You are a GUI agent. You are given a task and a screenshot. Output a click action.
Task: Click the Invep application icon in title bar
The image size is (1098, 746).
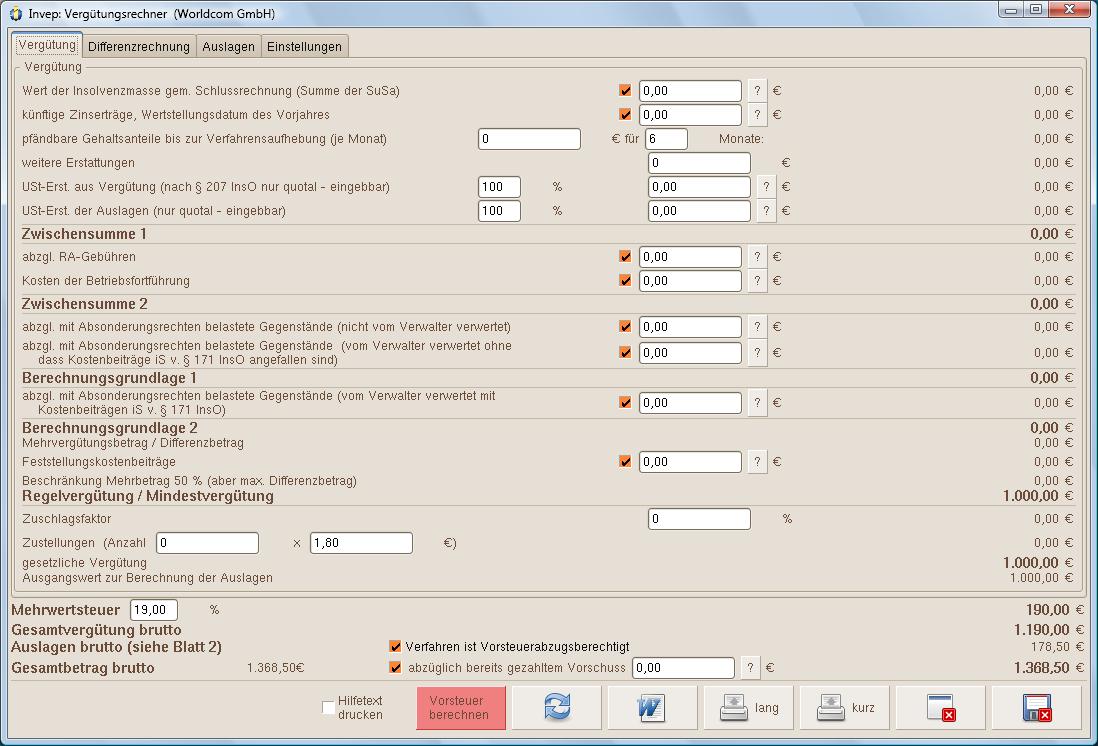[15, 13]
